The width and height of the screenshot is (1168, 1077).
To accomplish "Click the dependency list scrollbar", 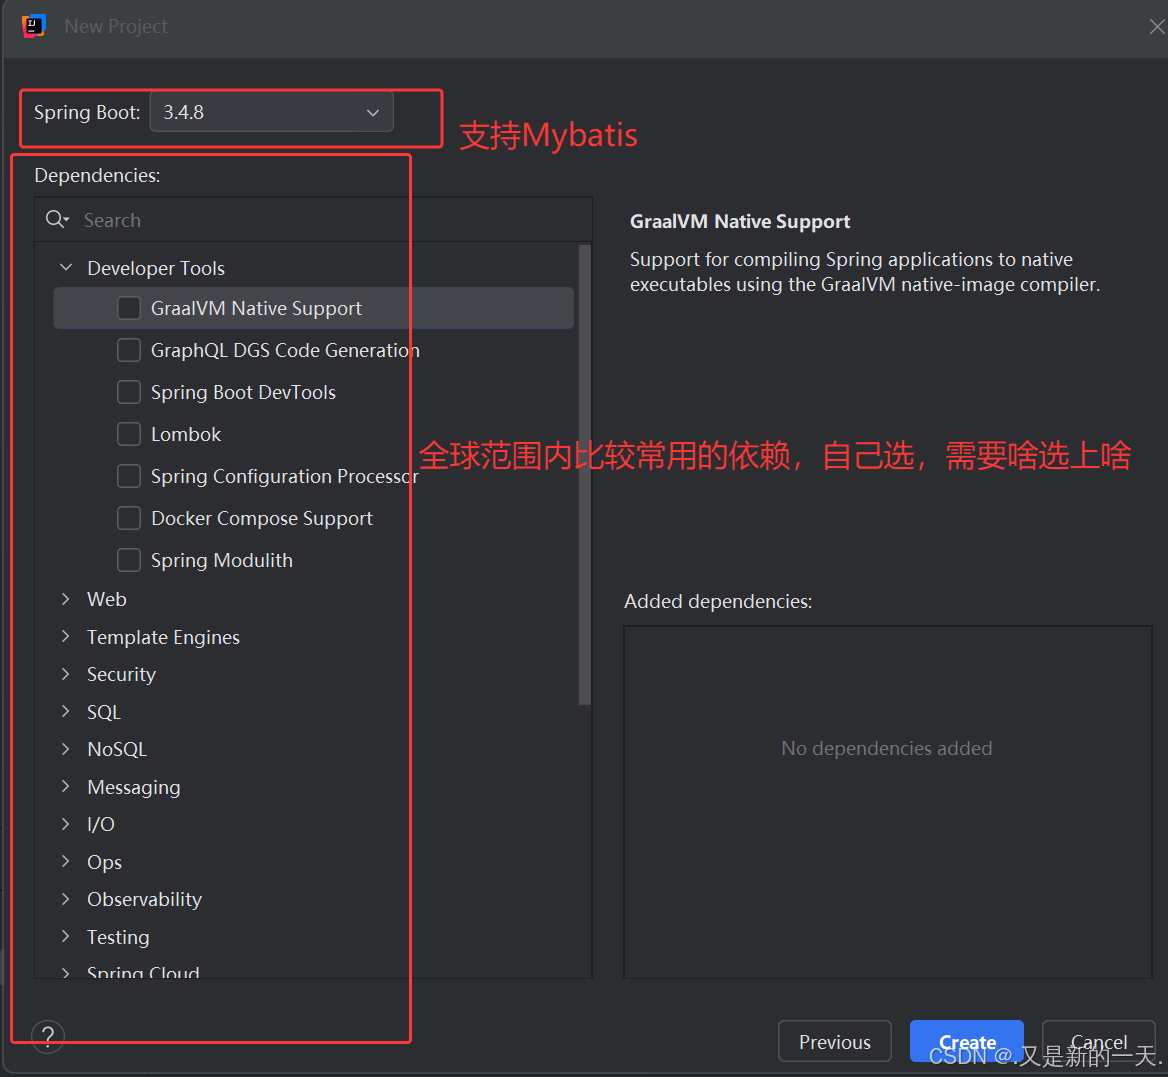I will pos(585,474).
